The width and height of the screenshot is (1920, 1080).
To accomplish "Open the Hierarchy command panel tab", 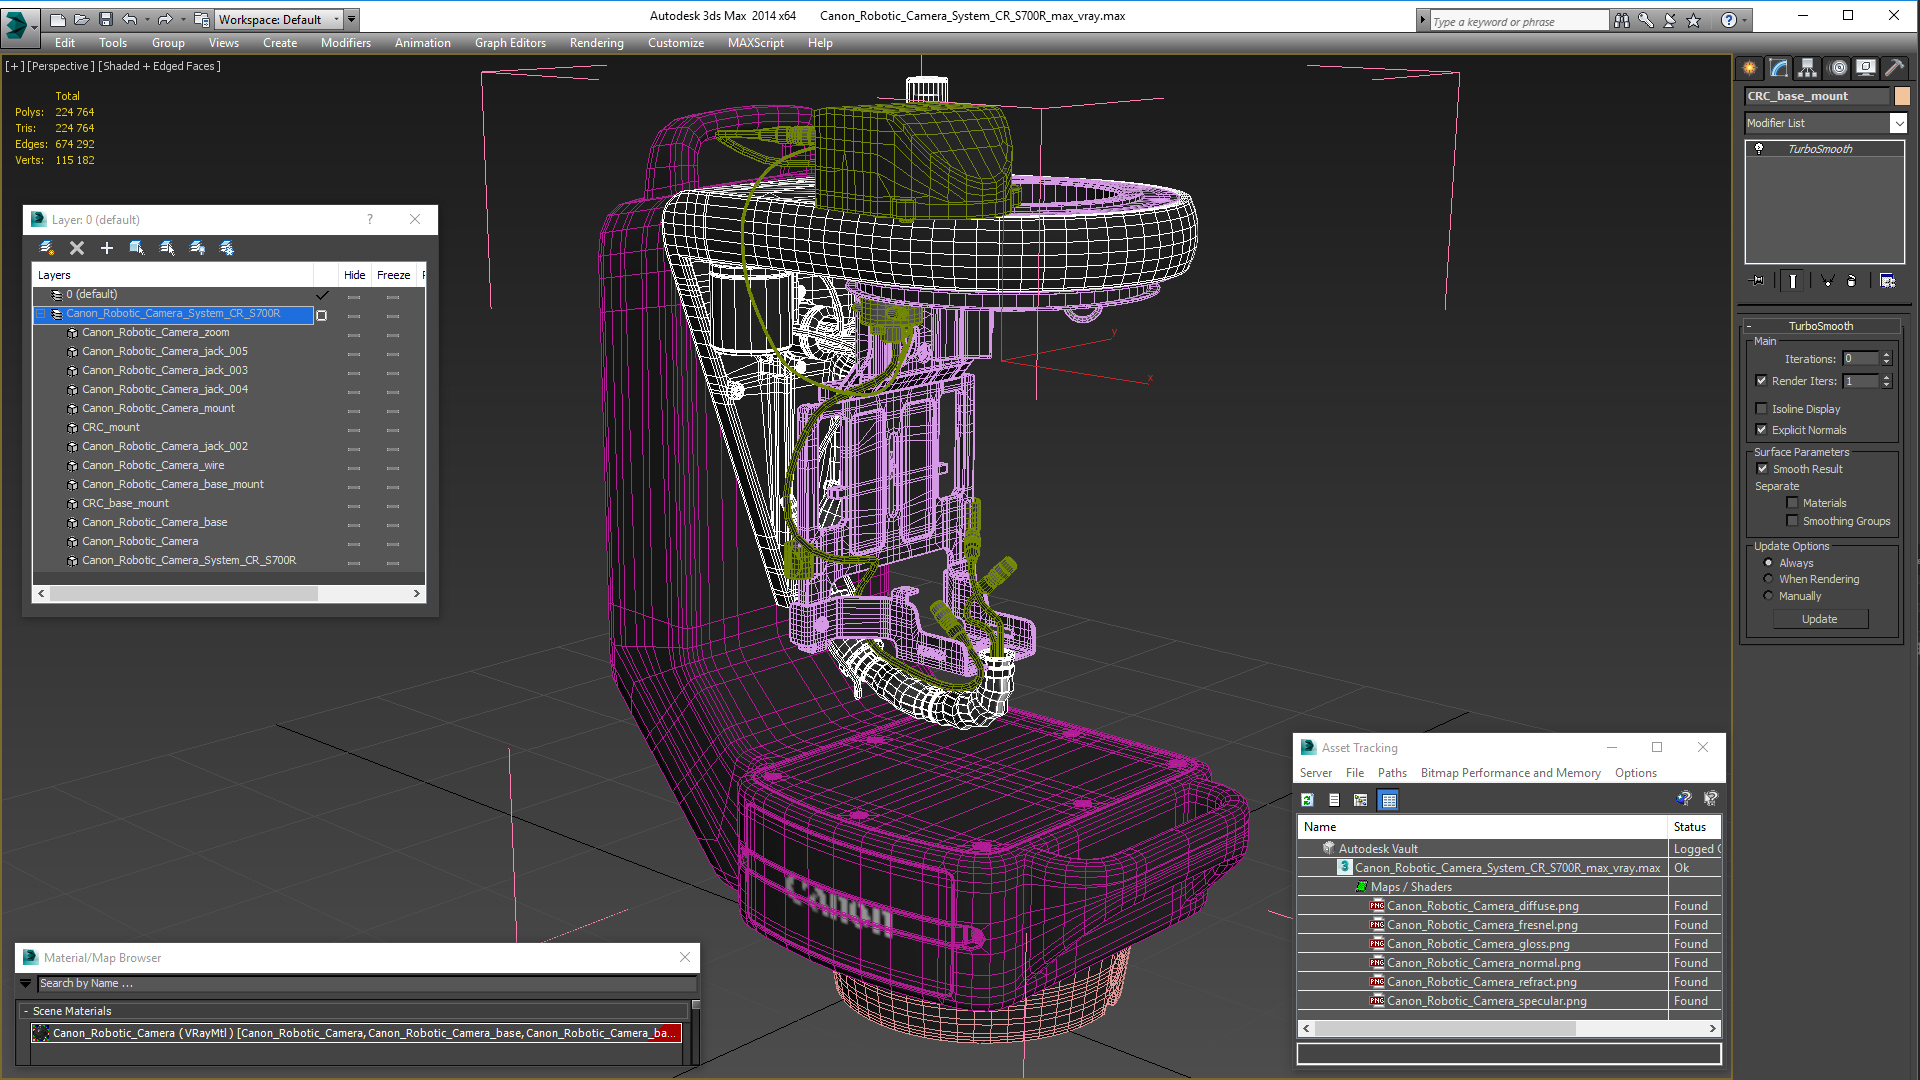I will [1807, 68].
